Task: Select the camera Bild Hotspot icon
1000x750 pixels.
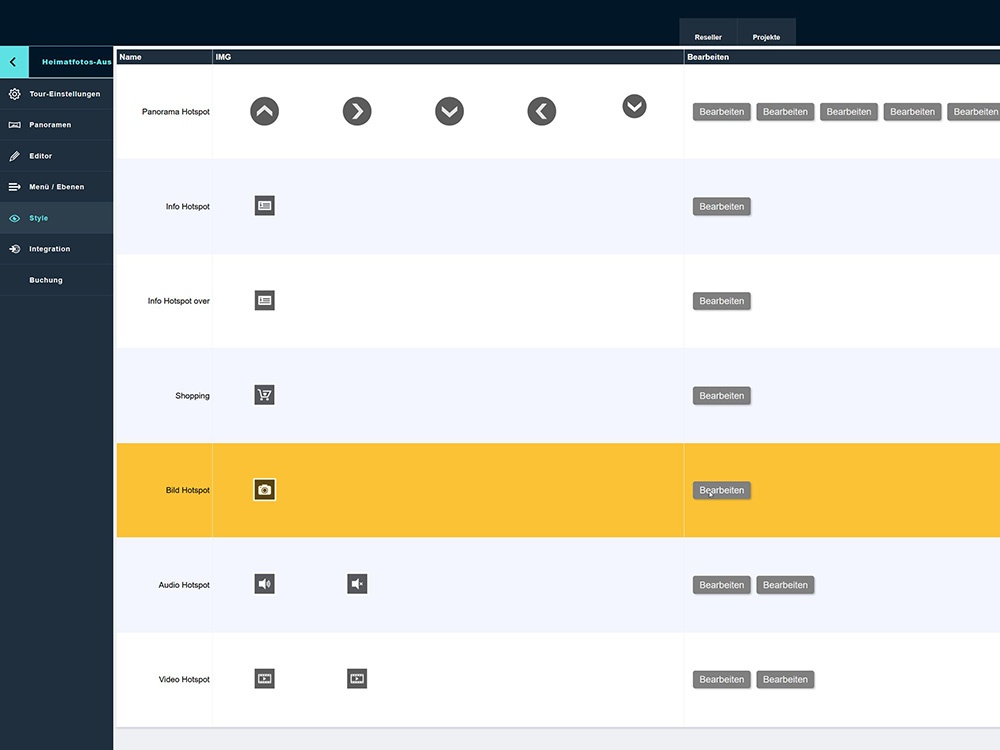Action: pos(264,490)
